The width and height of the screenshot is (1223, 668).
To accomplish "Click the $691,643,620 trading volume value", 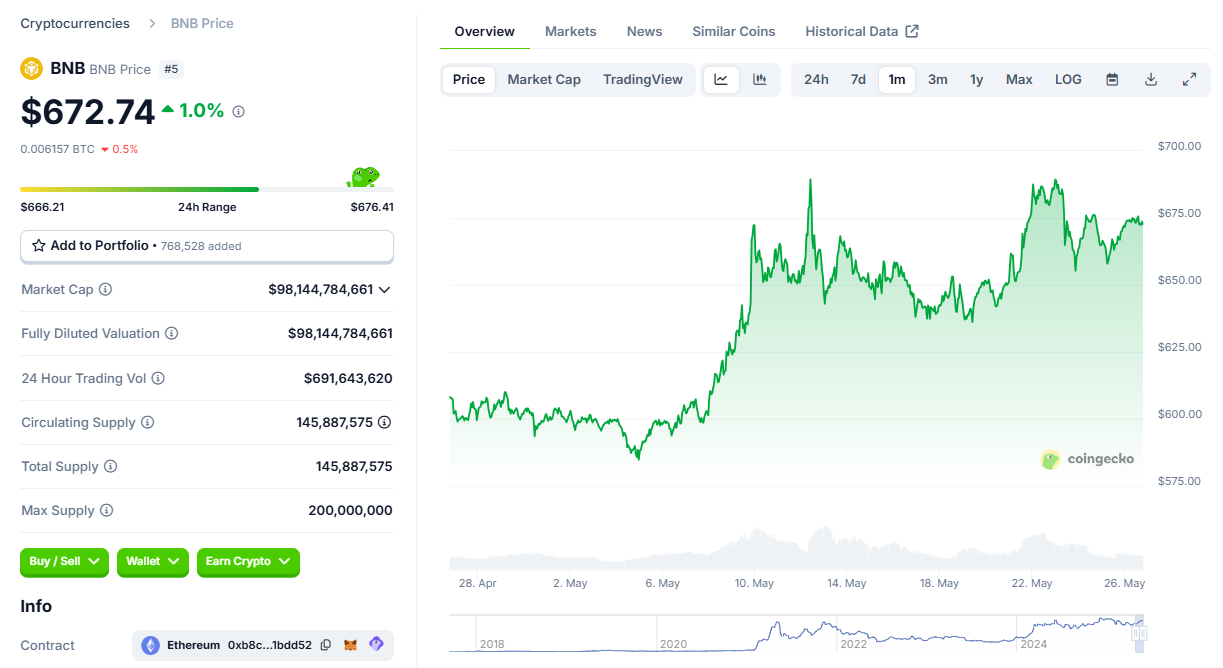I will tap(348, 378).
